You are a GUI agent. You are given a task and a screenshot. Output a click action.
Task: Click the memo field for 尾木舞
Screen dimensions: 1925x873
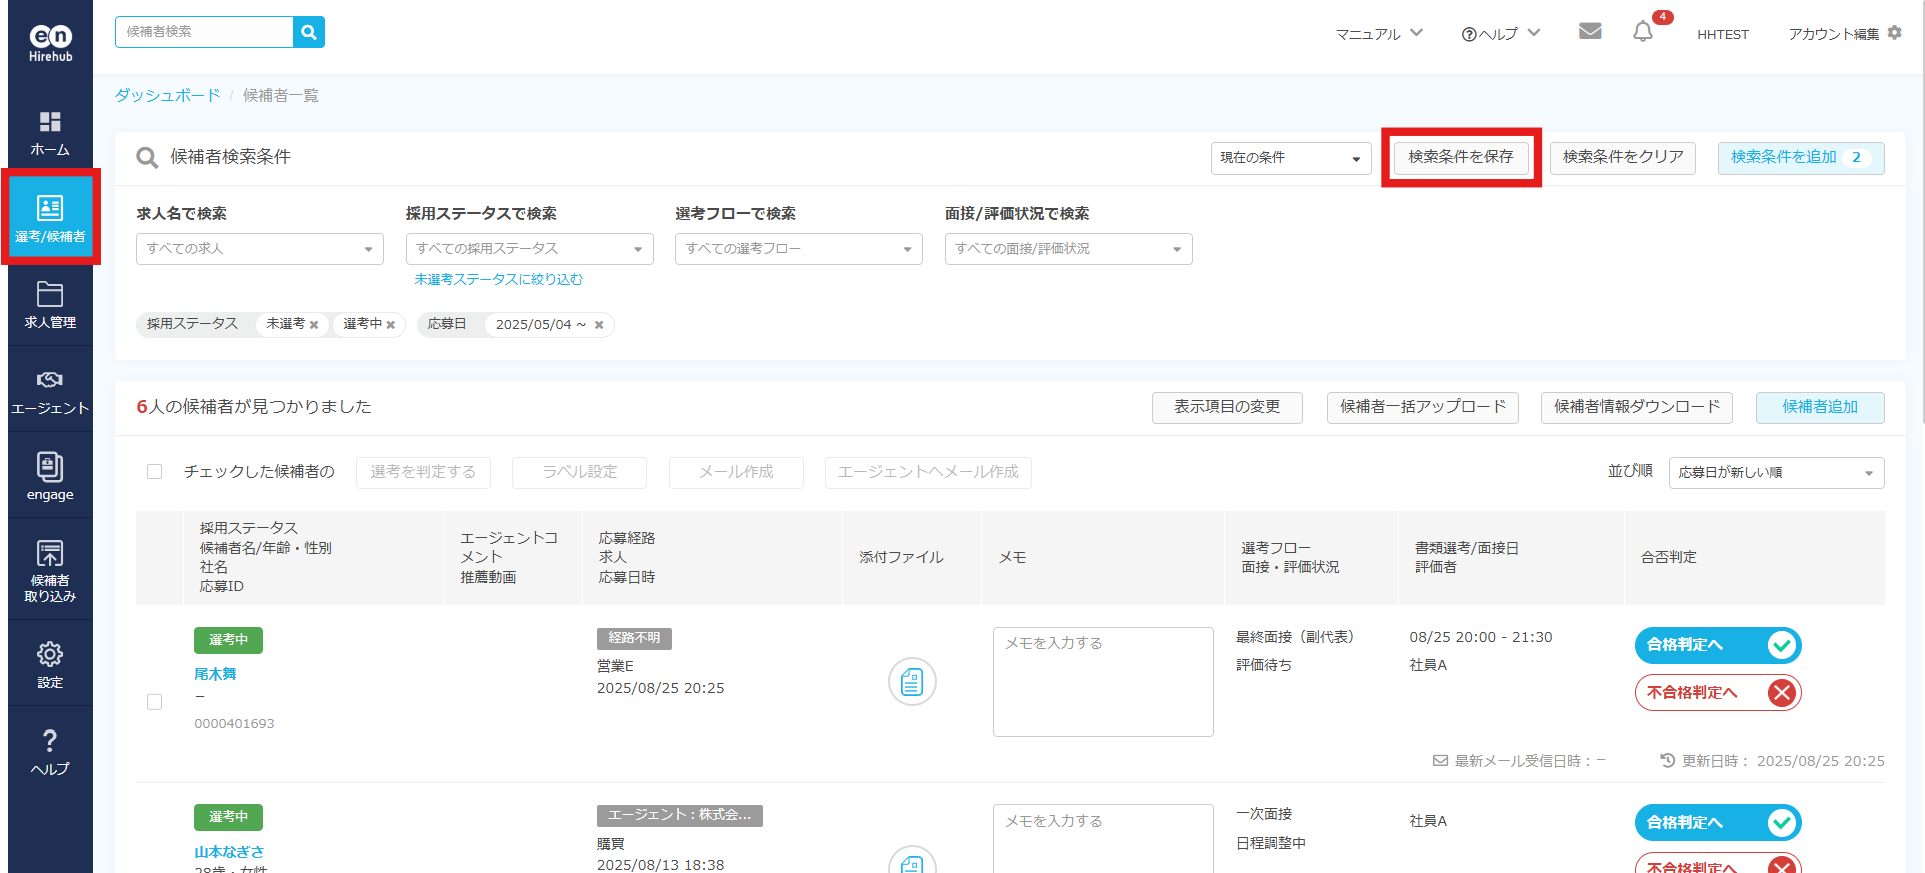tap(1103, 682)
